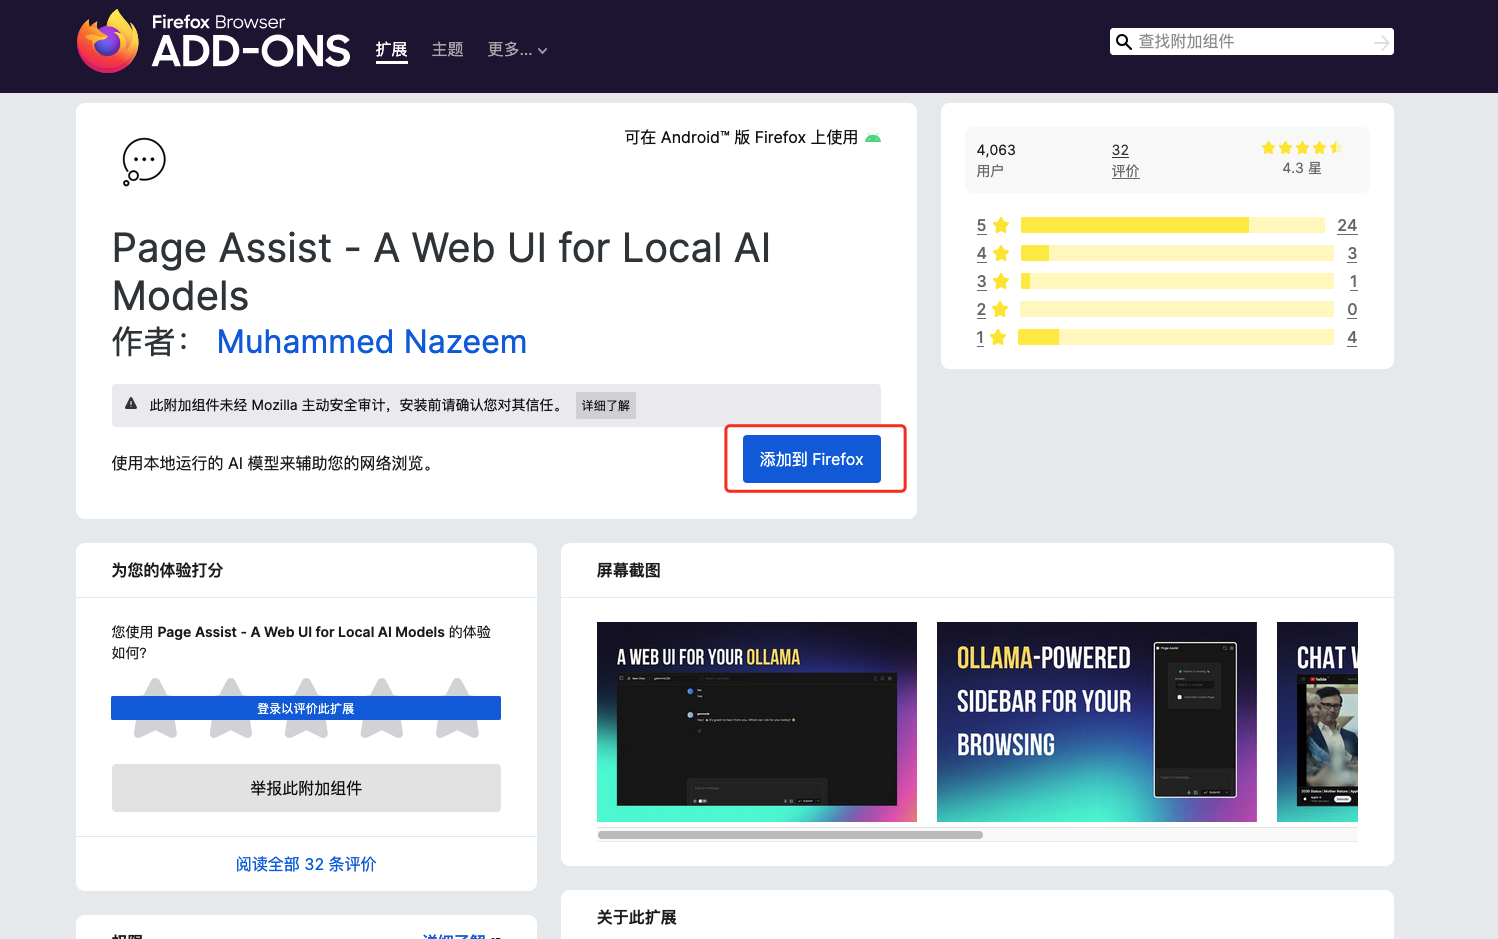This screenshot has height=939, width=1498.
Task: Click the count 0 for 2-star reviews
Action: click(1352, 309)
